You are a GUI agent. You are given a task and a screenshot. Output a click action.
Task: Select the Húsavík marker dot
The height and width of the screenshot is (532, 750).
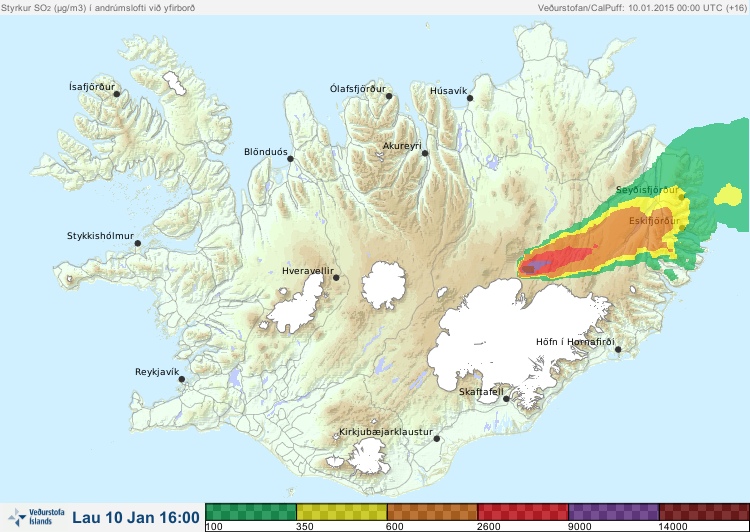pyautogui.click(x=470, y=98)
